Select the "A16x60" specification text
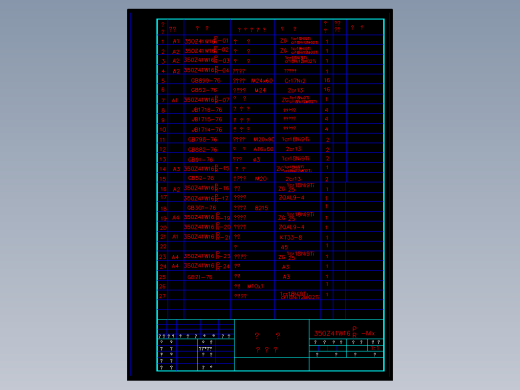The height and width of the screenshot is (390, 520). point(263,149)
